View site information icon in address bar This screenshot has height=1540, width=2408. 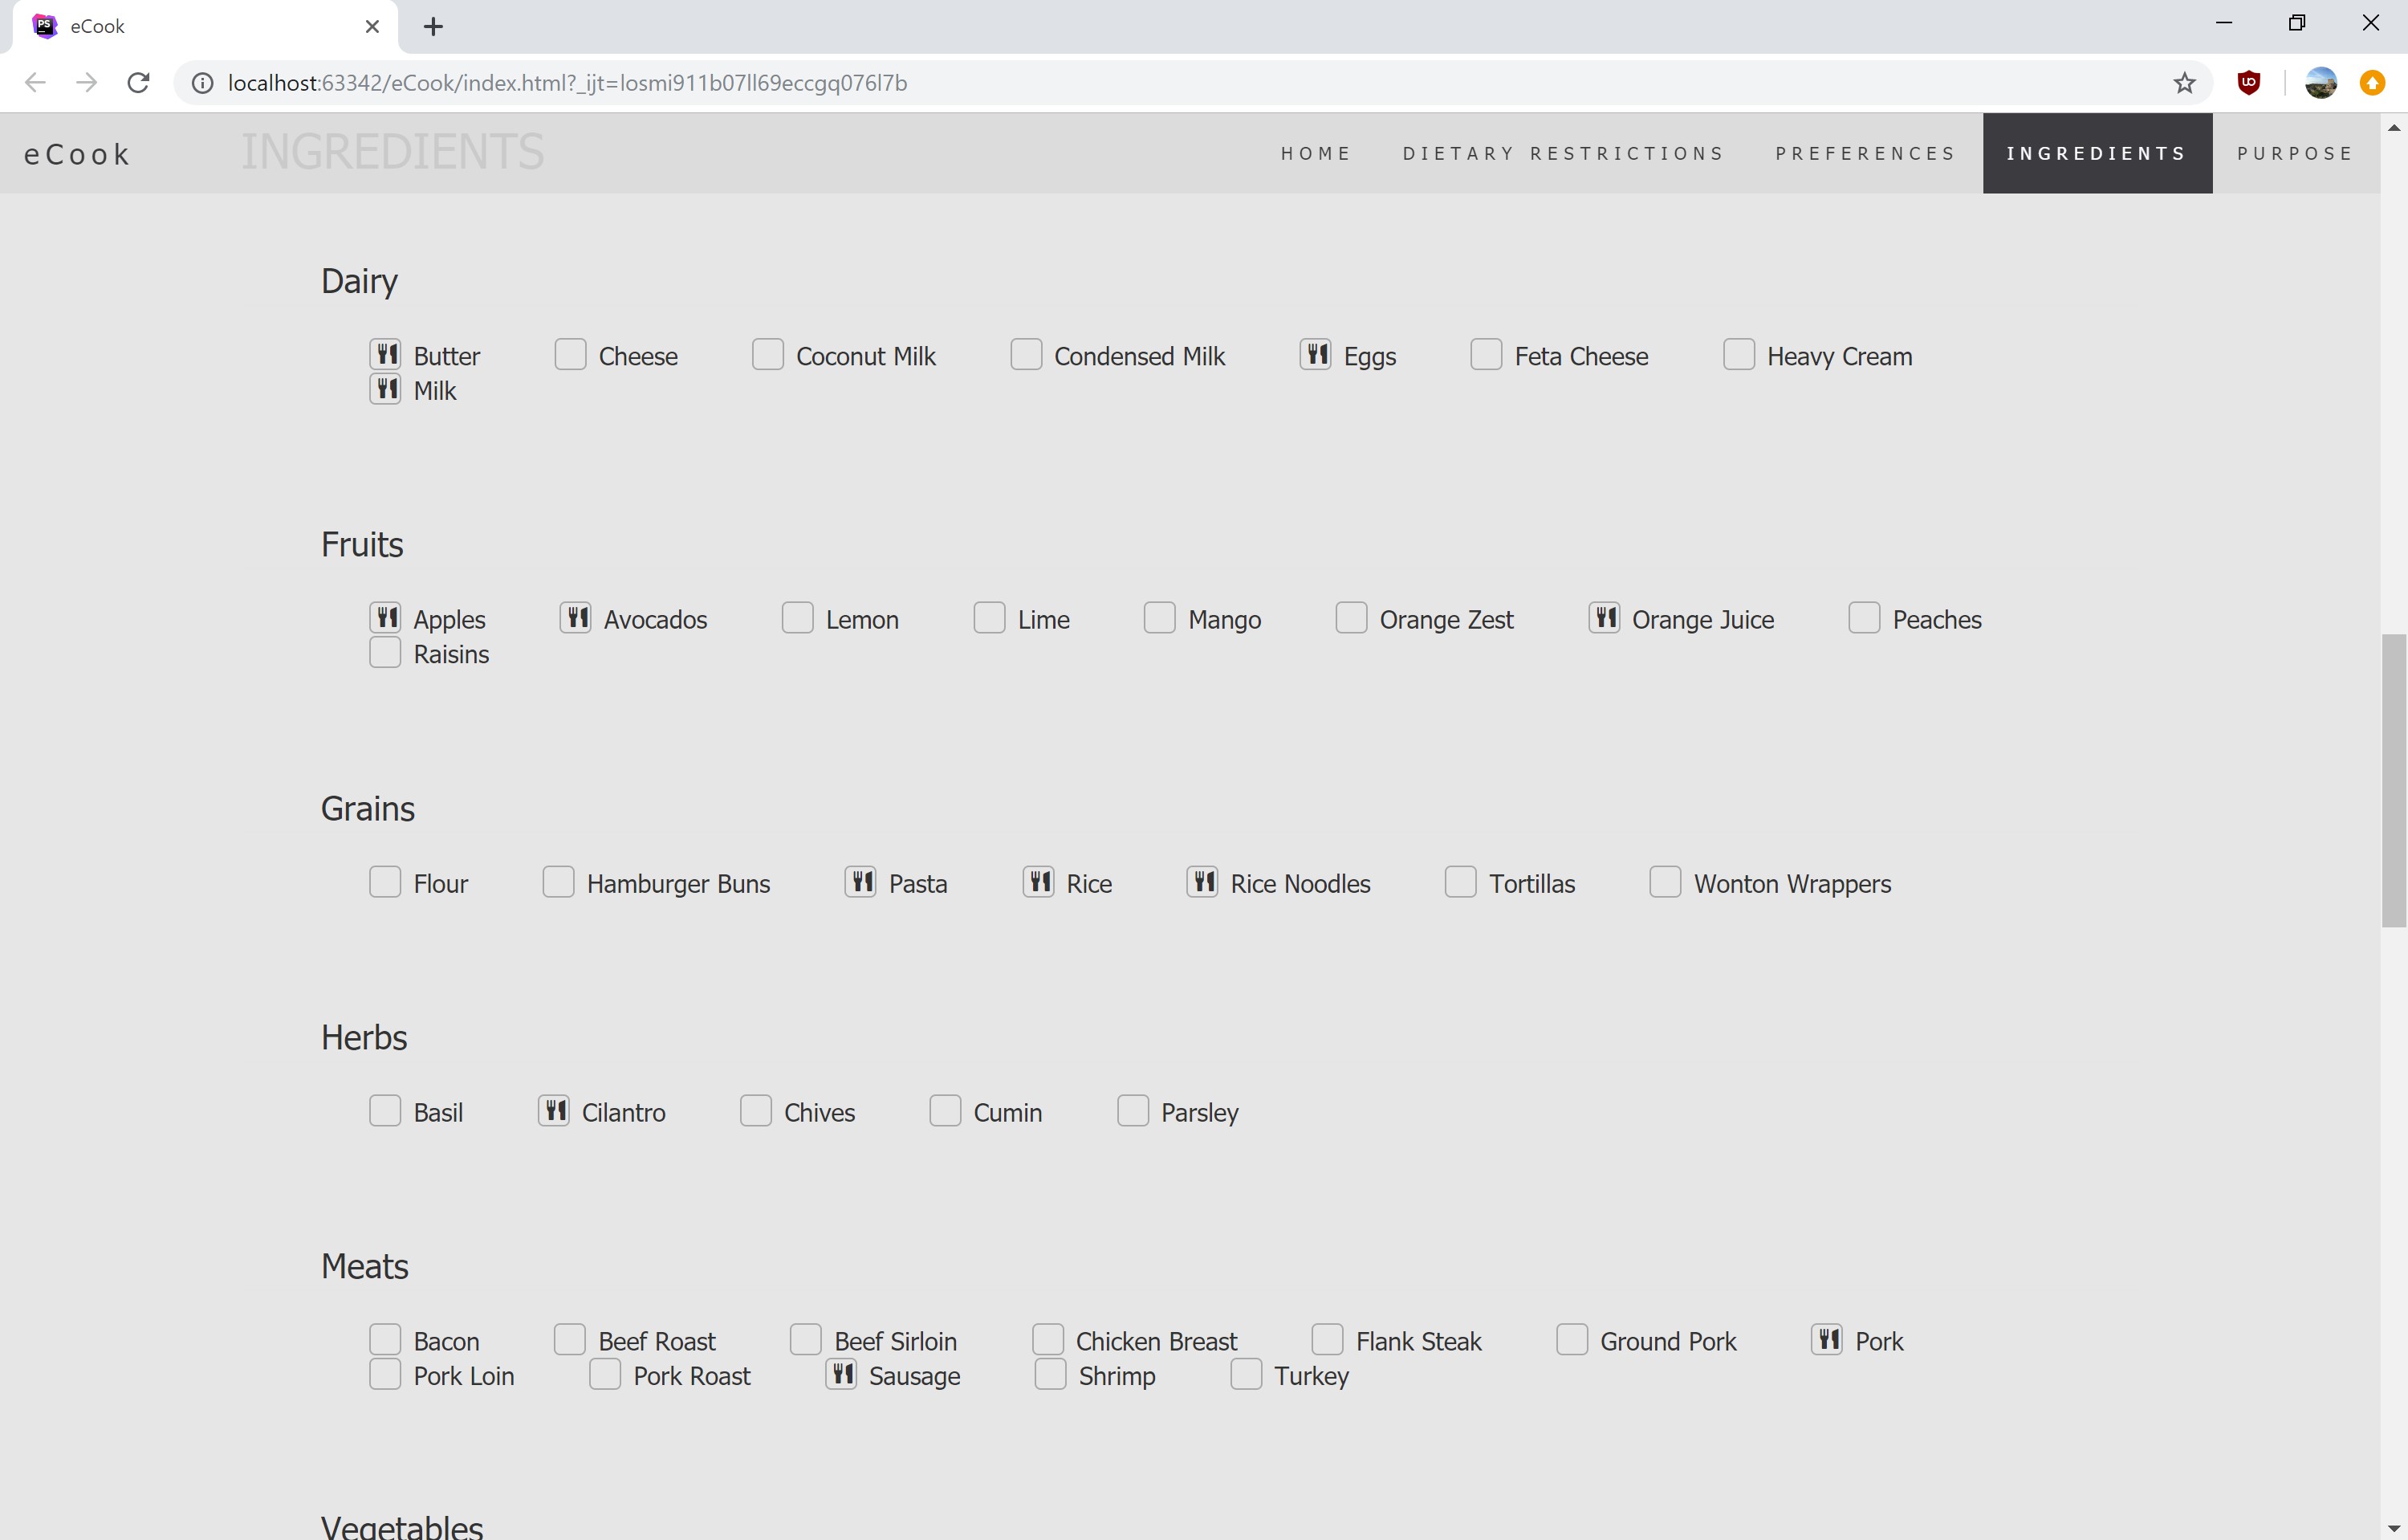pyautogui.click(x=203, y=83)
